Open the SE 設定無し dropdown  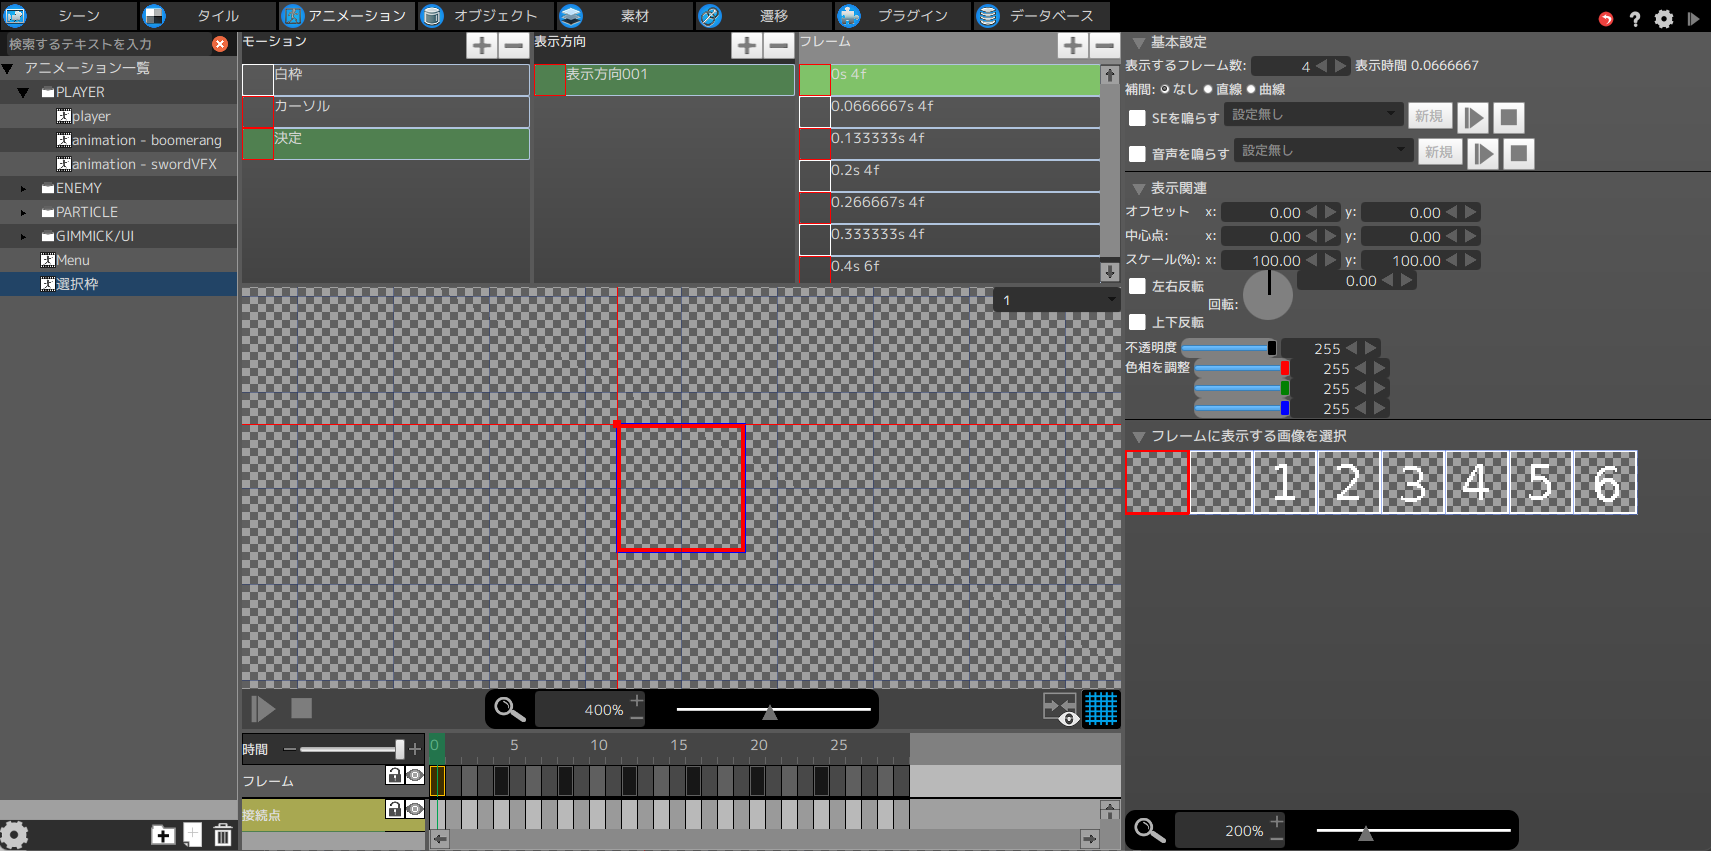(x=1314, y=115)
